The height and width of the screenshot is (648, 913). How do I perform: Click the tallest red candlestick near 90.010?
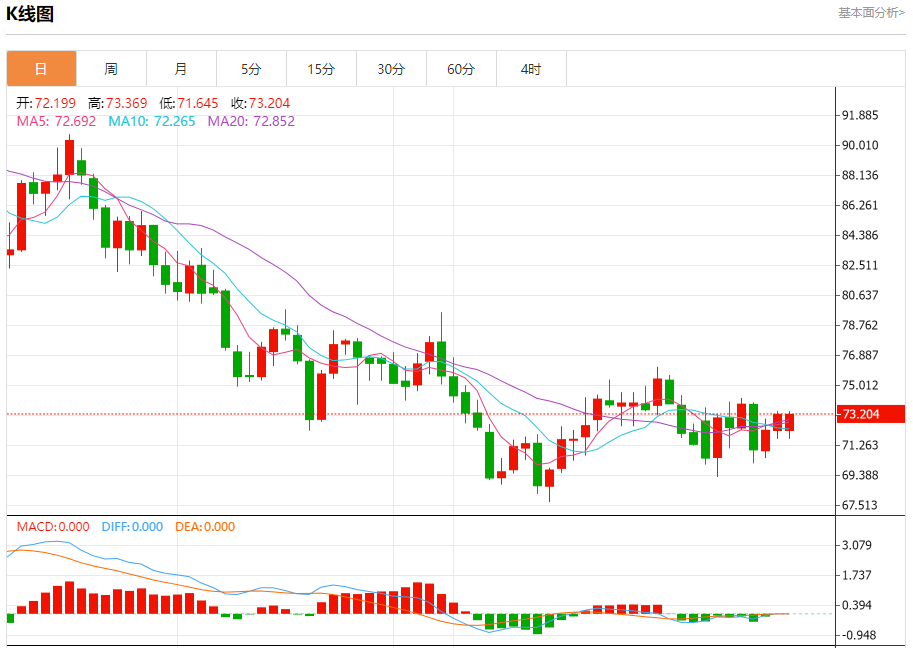[69, 157]
